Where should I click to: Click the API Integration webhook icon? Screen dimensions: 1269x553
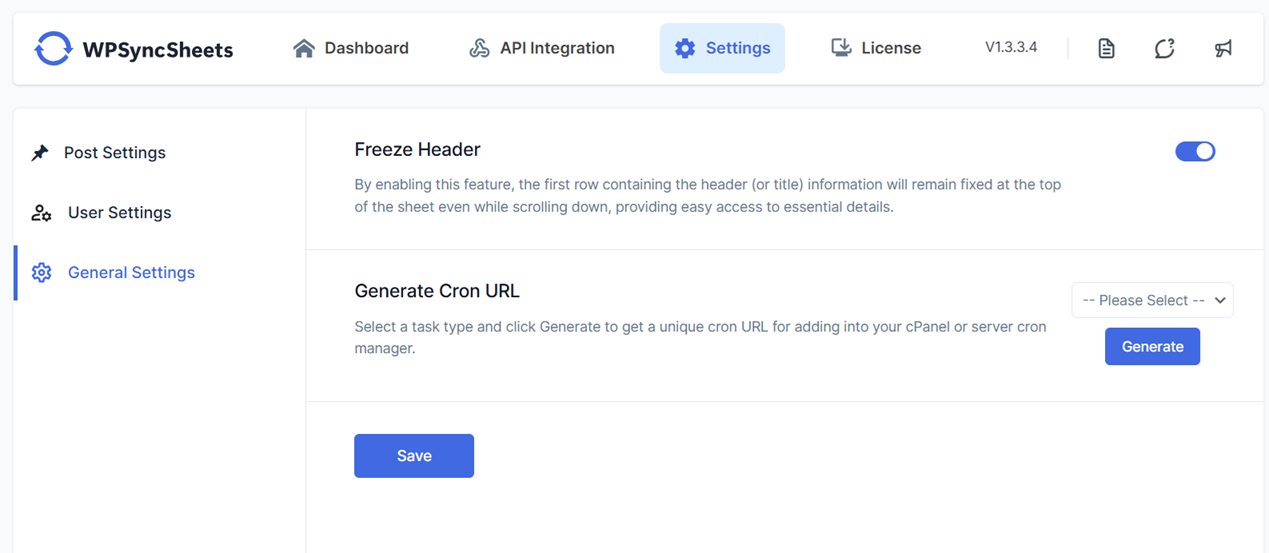tap(479, 48)
